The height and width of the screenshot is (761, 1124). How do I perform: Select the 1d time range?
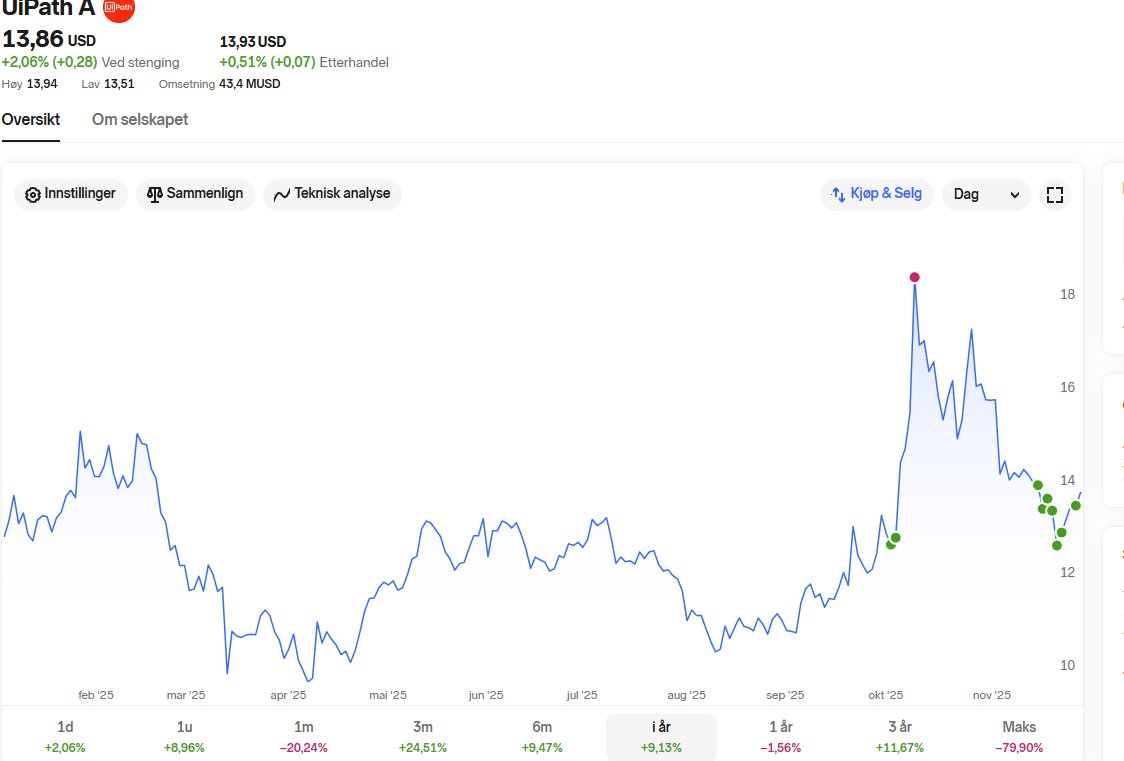65,737
